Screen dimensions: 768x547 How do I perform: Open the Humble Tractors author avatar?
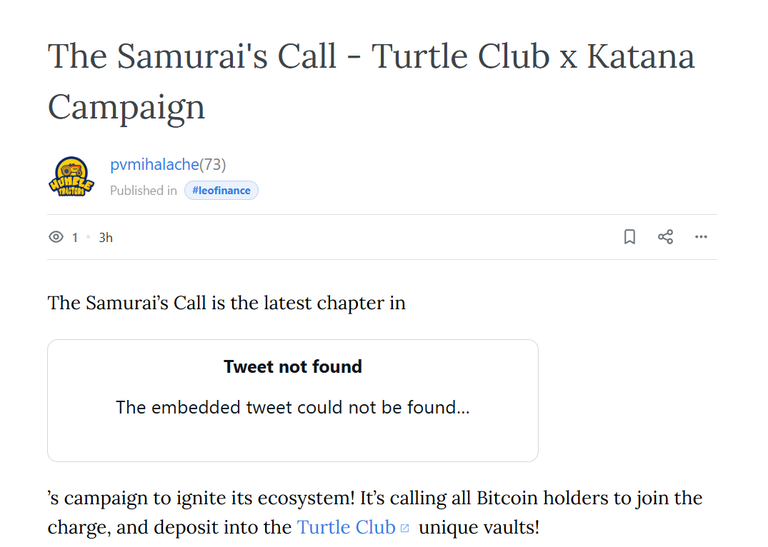click(71, 177)
